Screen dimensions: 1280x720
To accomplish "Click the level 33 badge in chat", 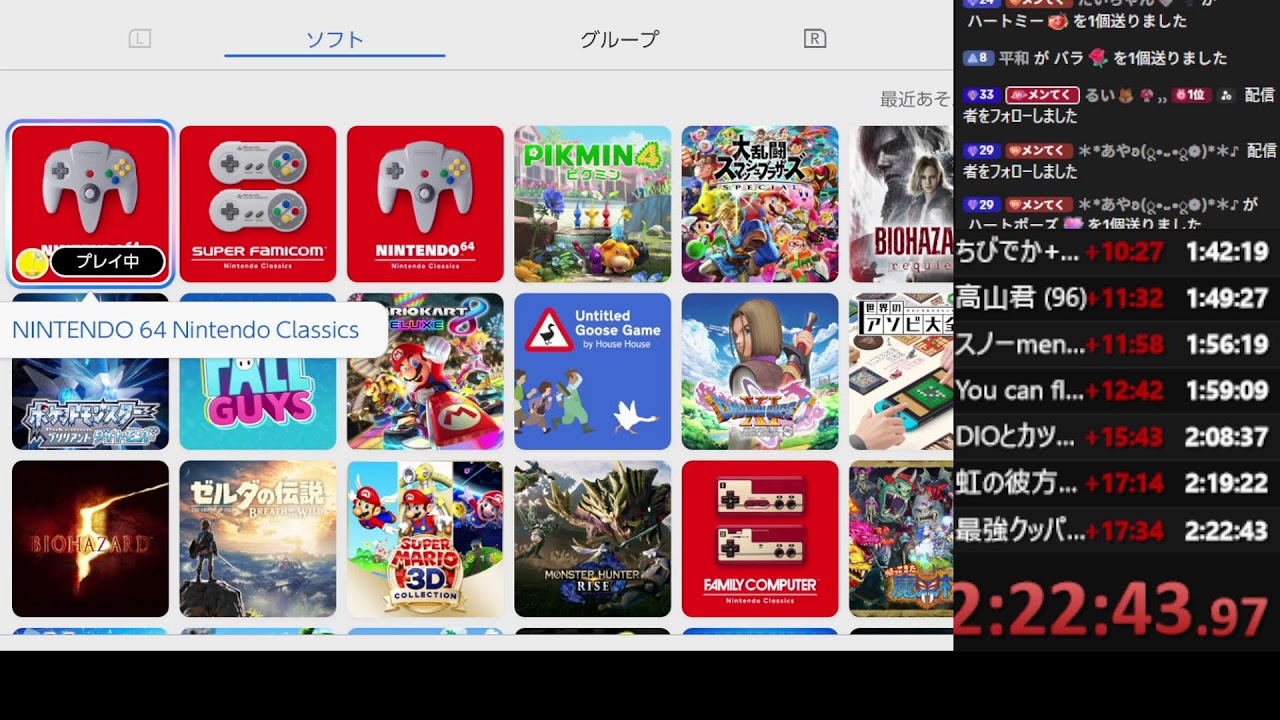I will pyautogui.click(x=981, y=95).
